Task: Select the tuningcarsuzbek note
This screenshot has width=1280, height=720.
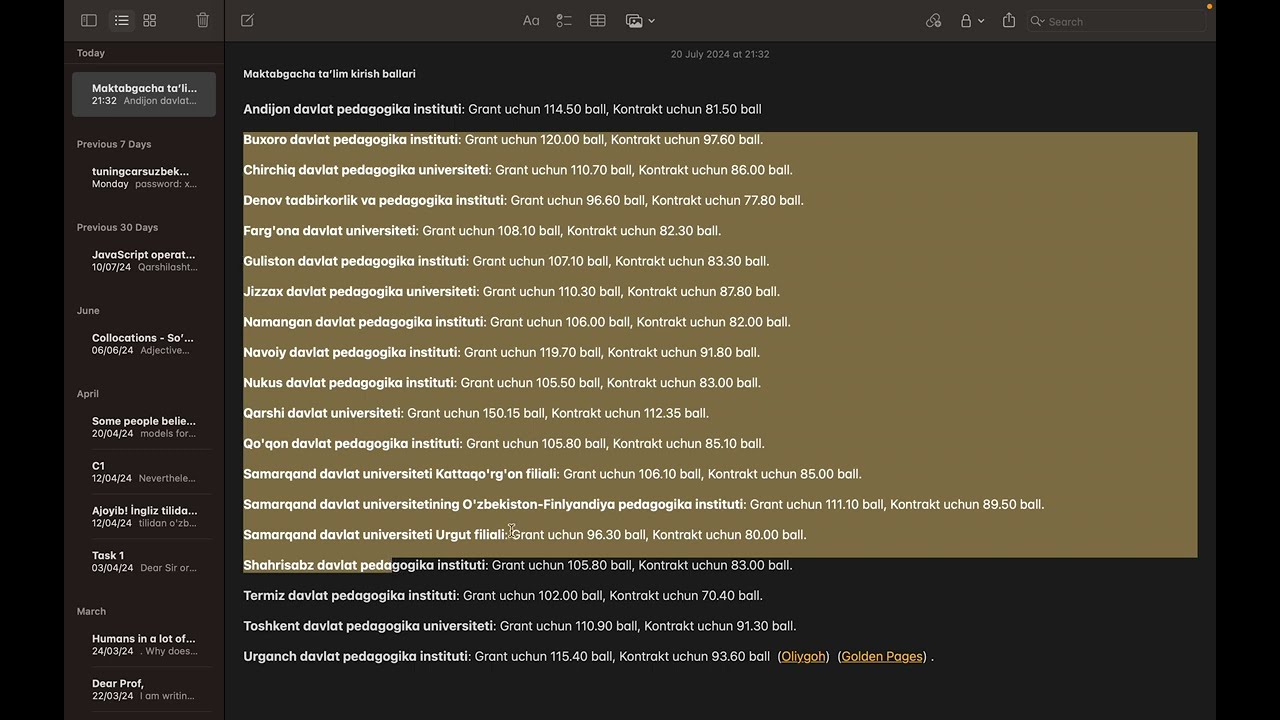Action: (144, 177)
